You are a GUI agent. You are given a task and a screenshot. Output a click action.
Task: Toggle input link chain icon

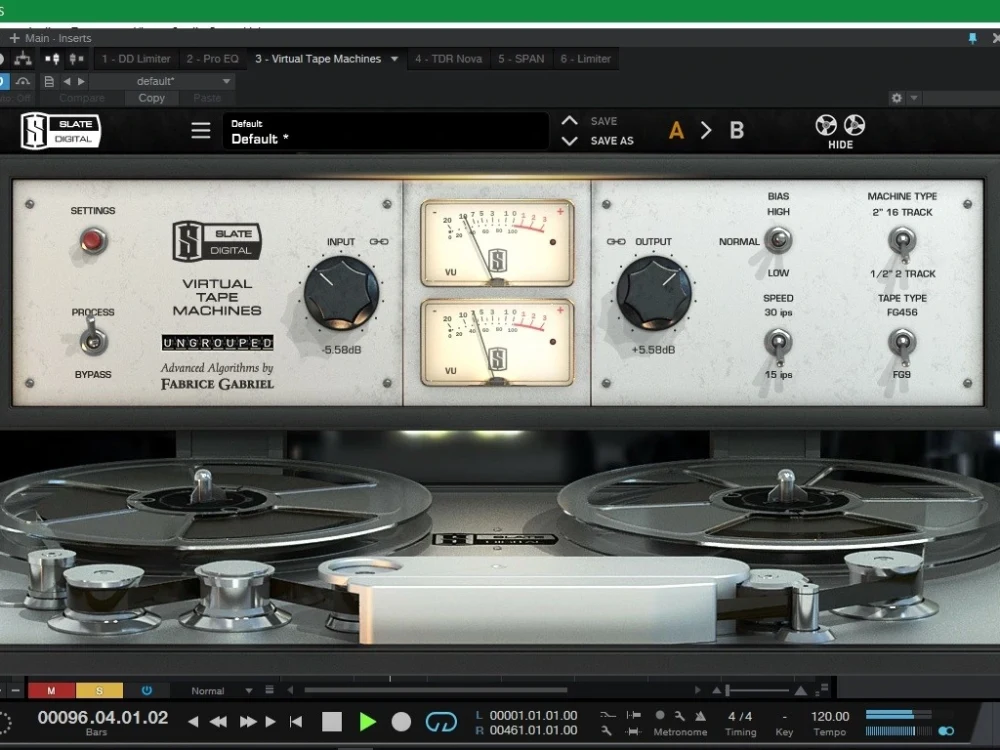click(x=379, y=242)
